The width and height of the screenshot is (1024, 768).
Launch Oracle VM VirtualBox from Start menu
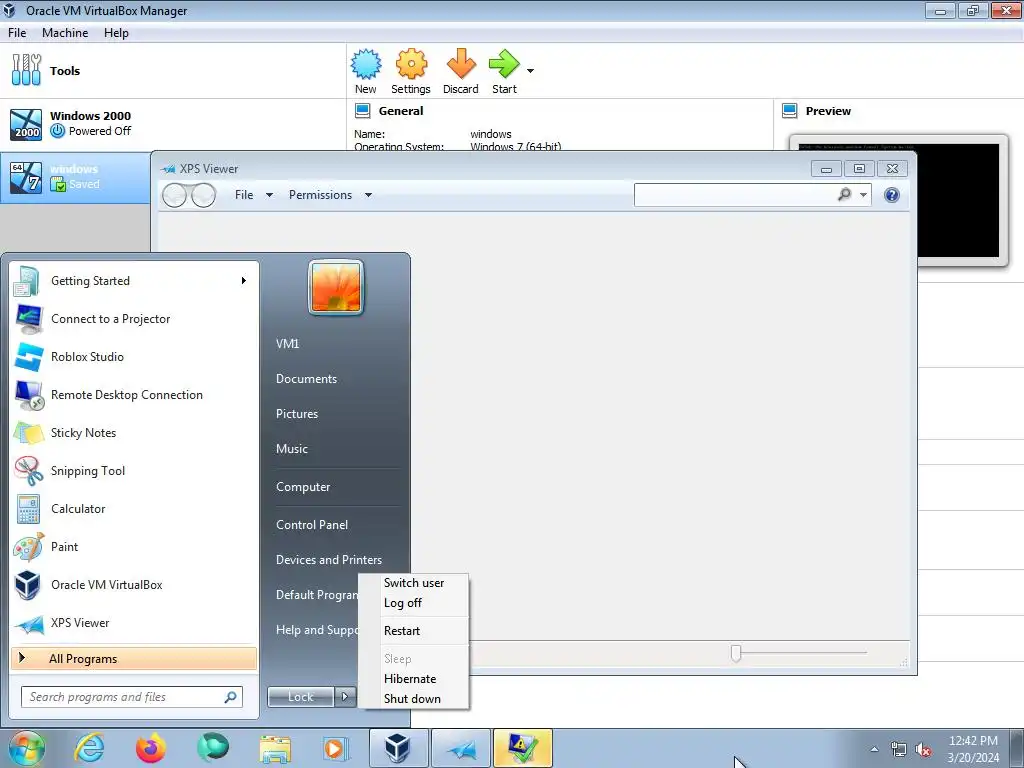pyautogui.click(x=134, y=584)
